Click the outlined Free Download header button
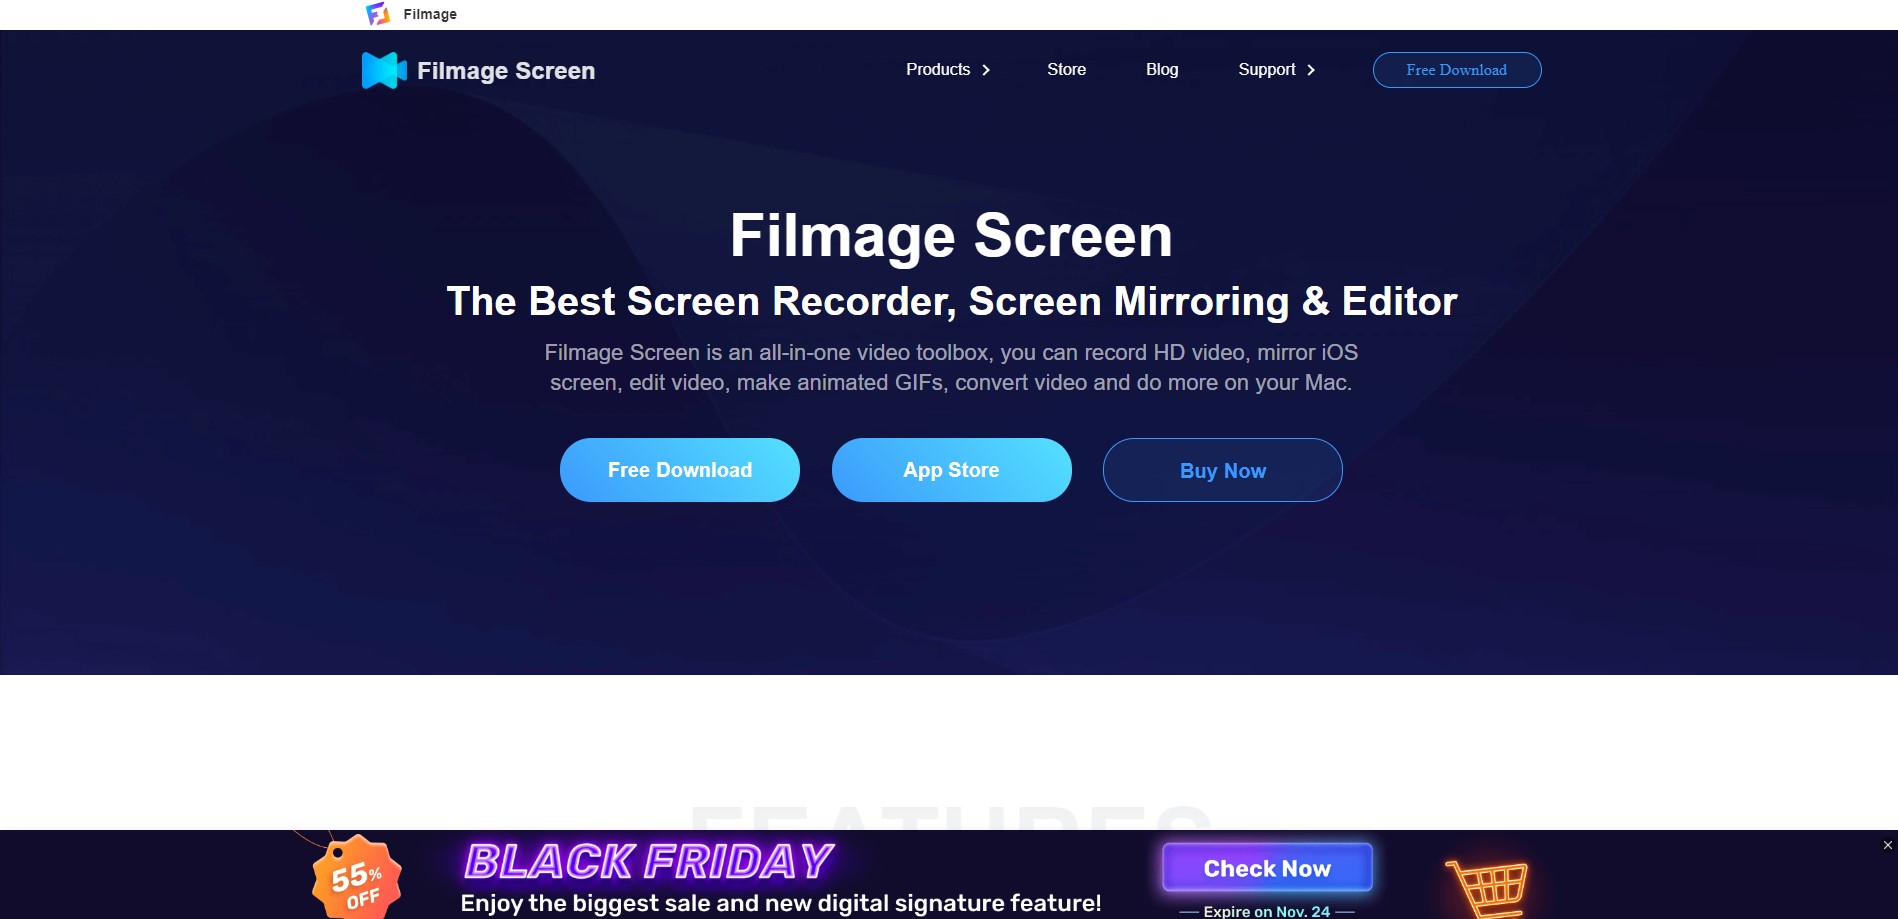Image resolution: width=1898 pixels, height=919 pixels. 1457,70
